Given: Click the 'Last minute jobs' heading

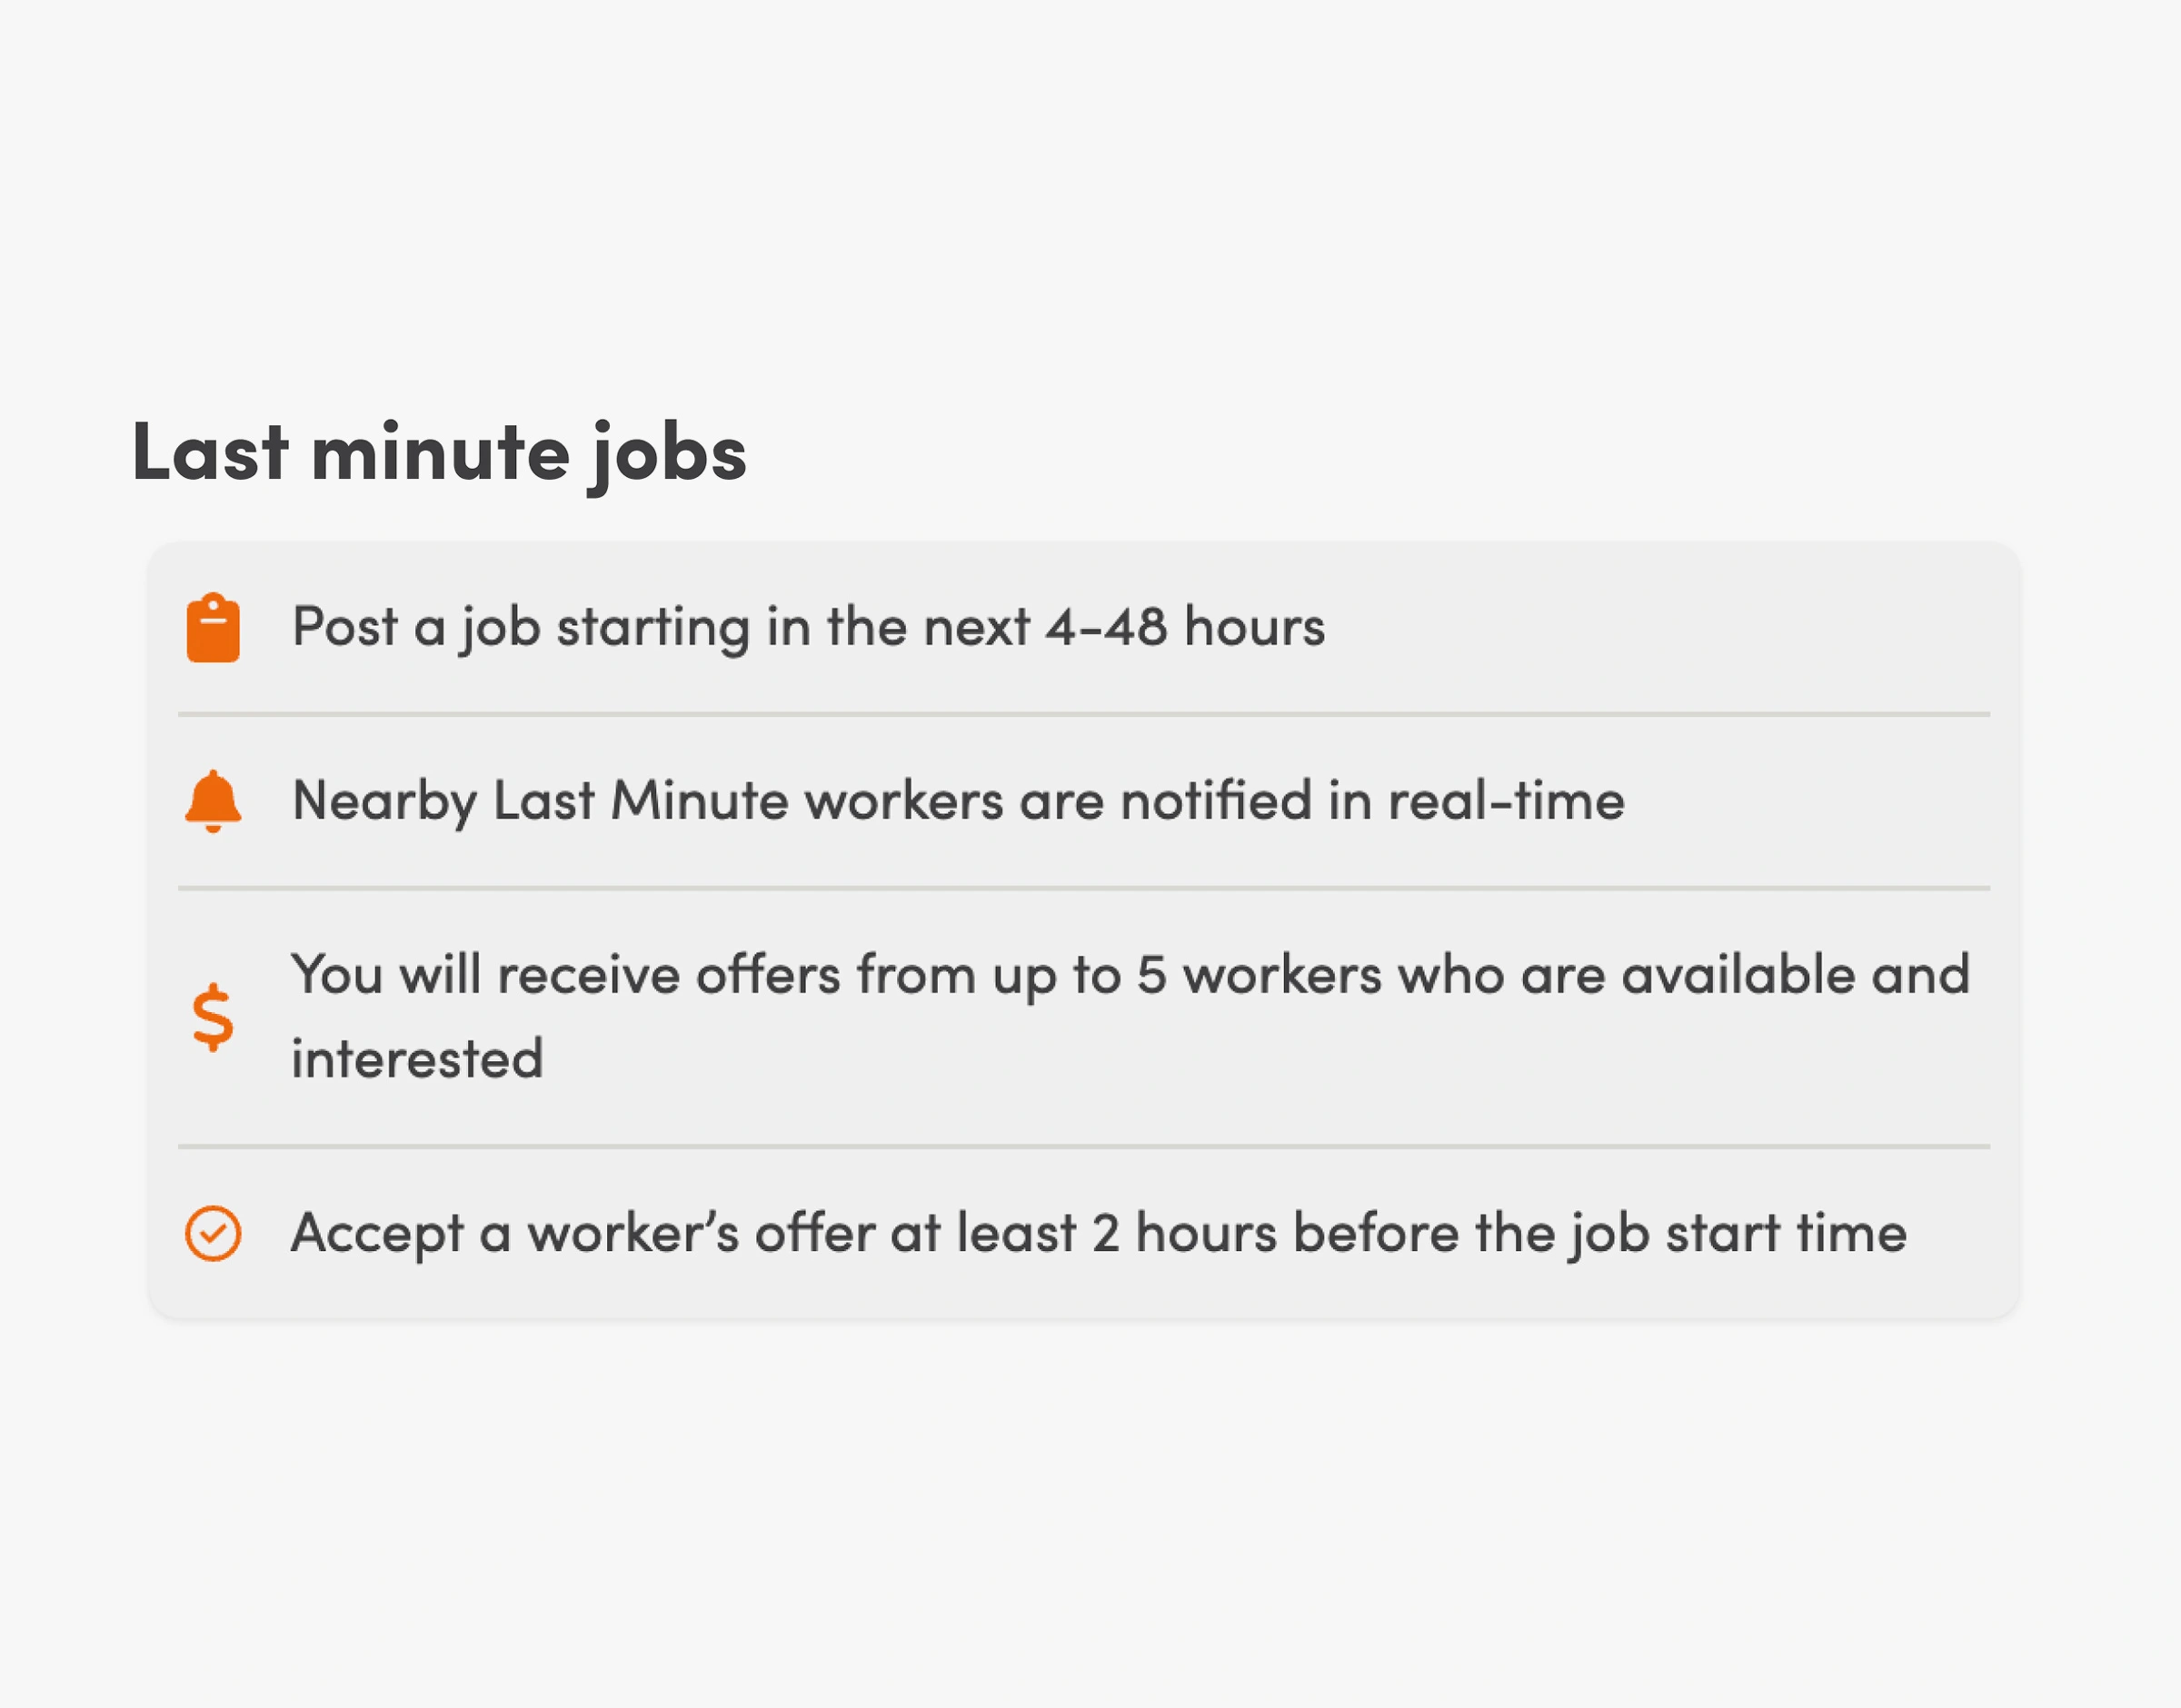Looking at the screenshot, I should tap(439, 455).
